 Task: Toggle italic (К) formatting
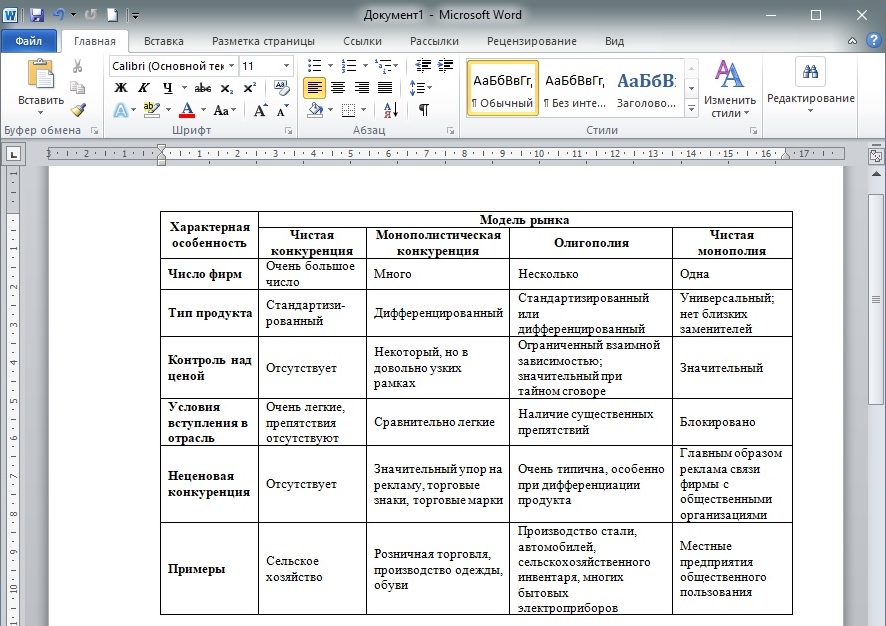click(144, 88)
